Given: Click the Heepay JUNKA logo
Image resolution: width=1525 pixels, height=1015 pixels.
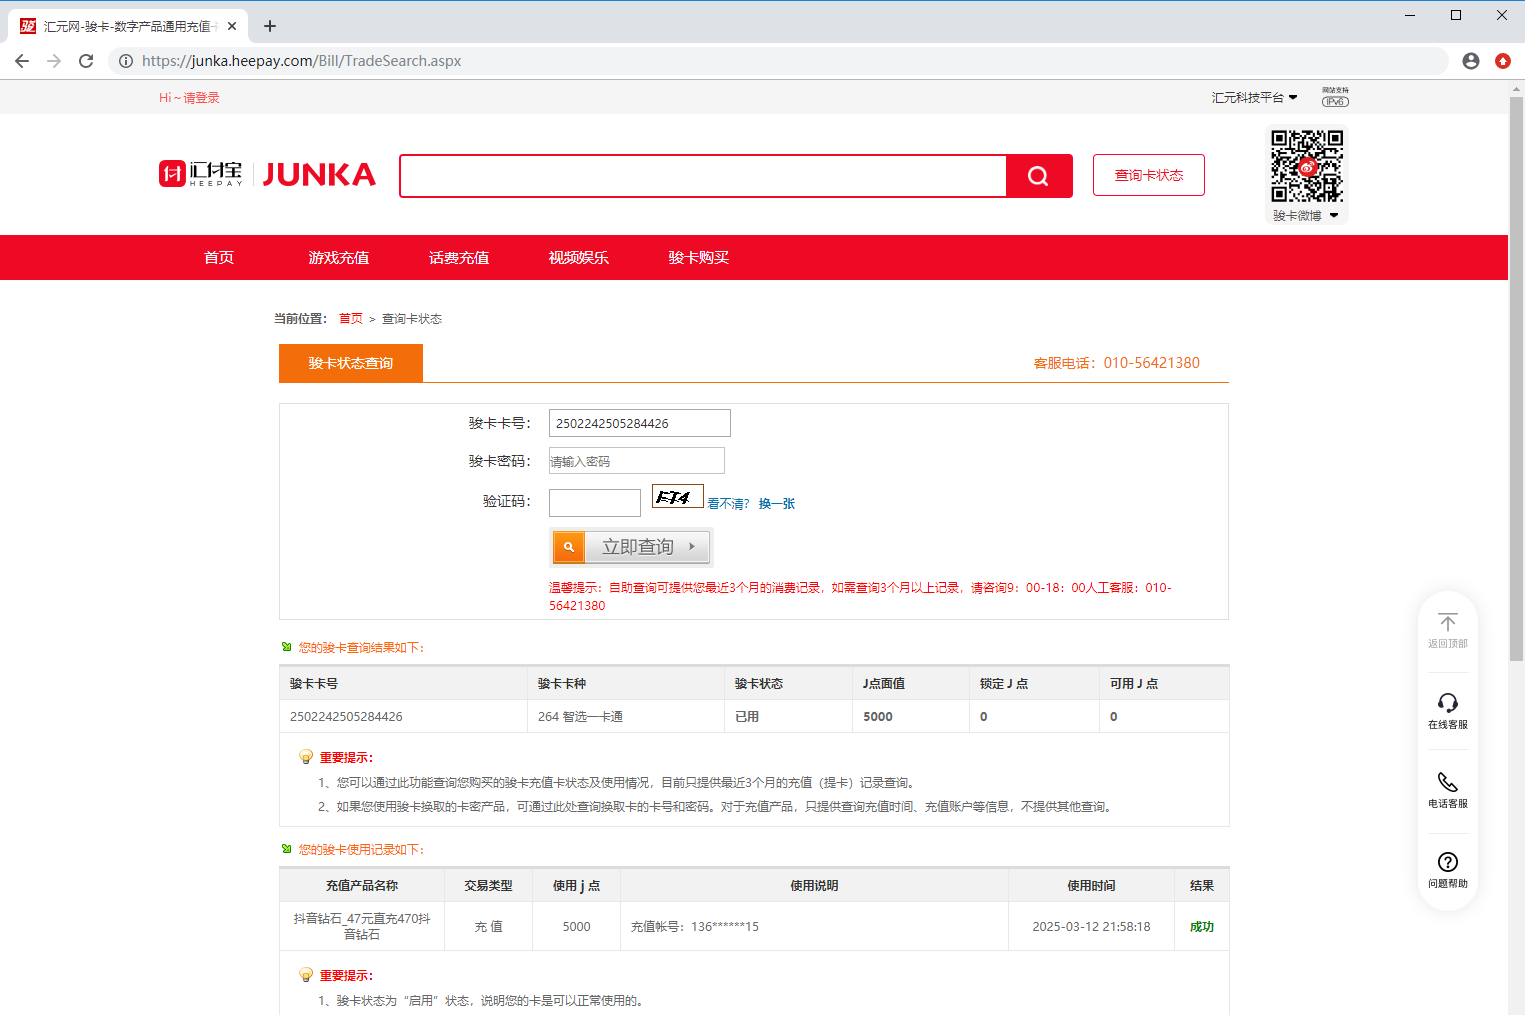Looking at the screenshot, I should pyautogui.click(x=267, y=175).
